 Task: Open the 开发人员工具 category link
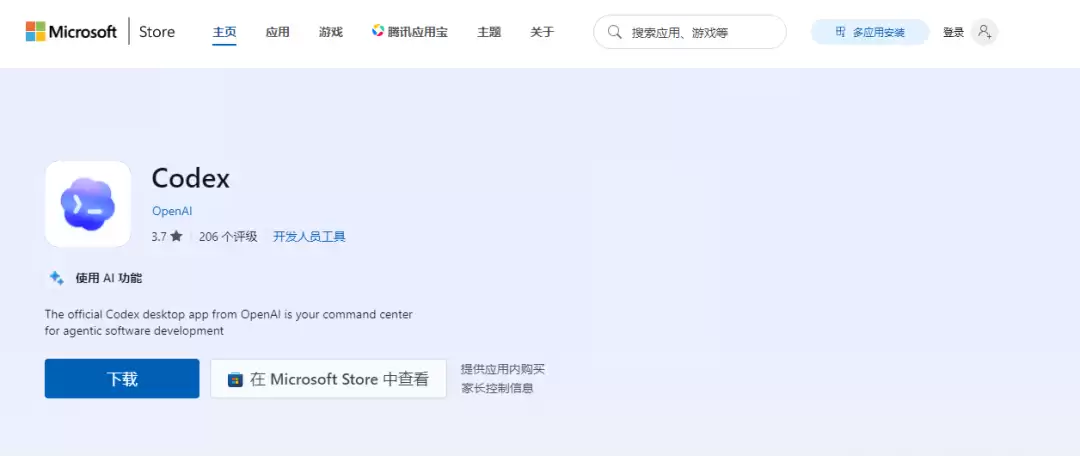pyautogui.click(x=309, y=236)
